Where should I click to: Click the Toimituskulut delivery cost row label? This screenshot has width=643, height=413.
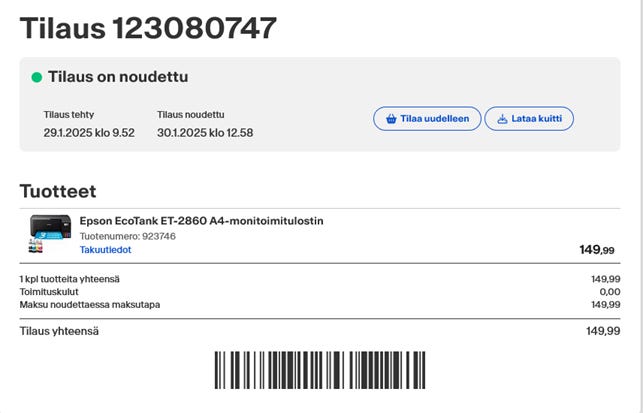49,292
